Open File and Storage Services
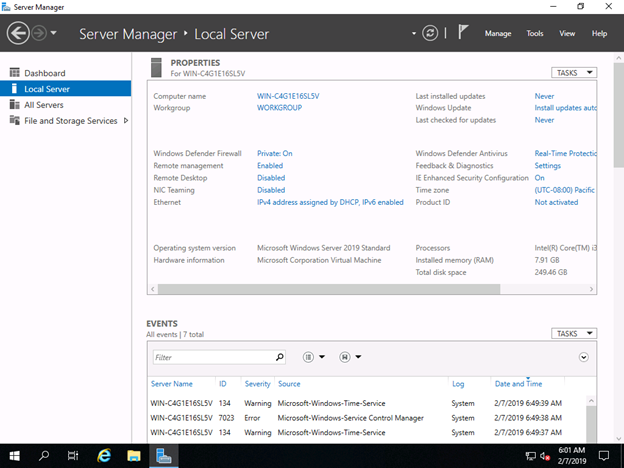 pyautogui.click(x=71, y=121)
